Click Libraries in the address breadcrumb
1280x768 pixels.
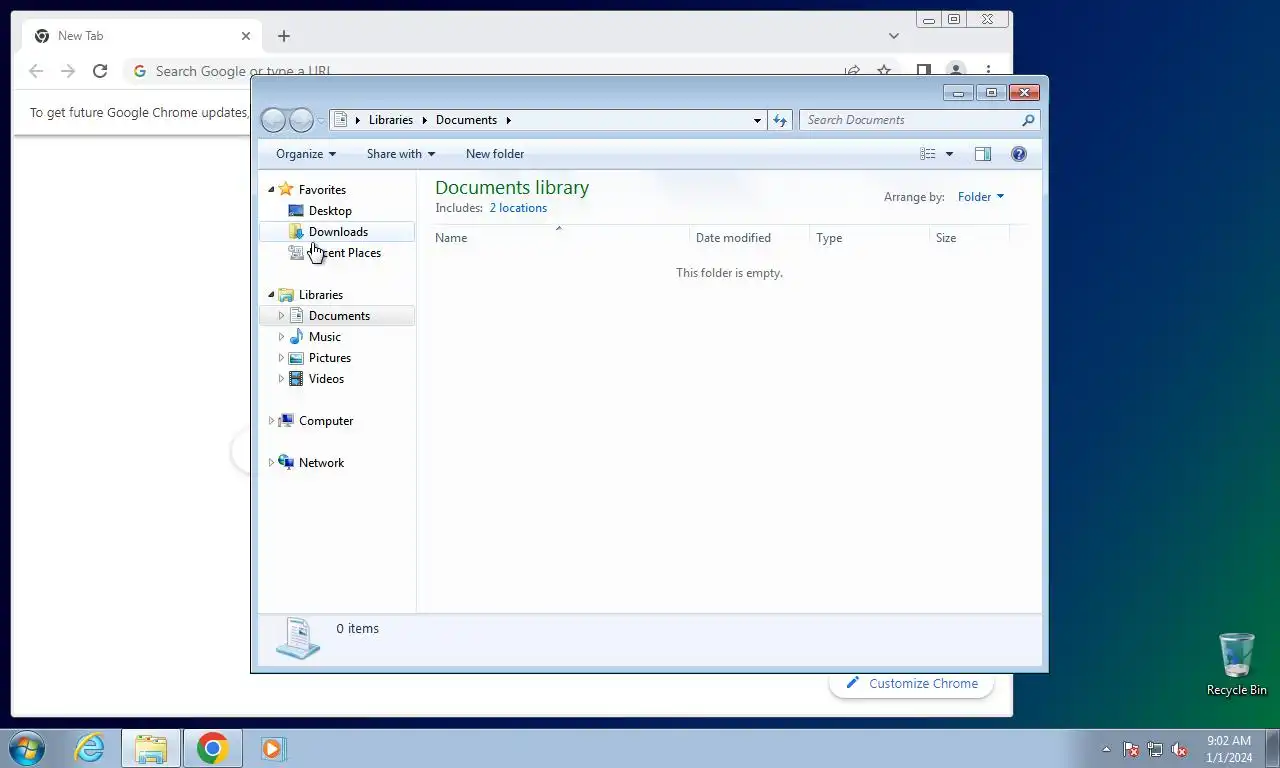point(391,120)
